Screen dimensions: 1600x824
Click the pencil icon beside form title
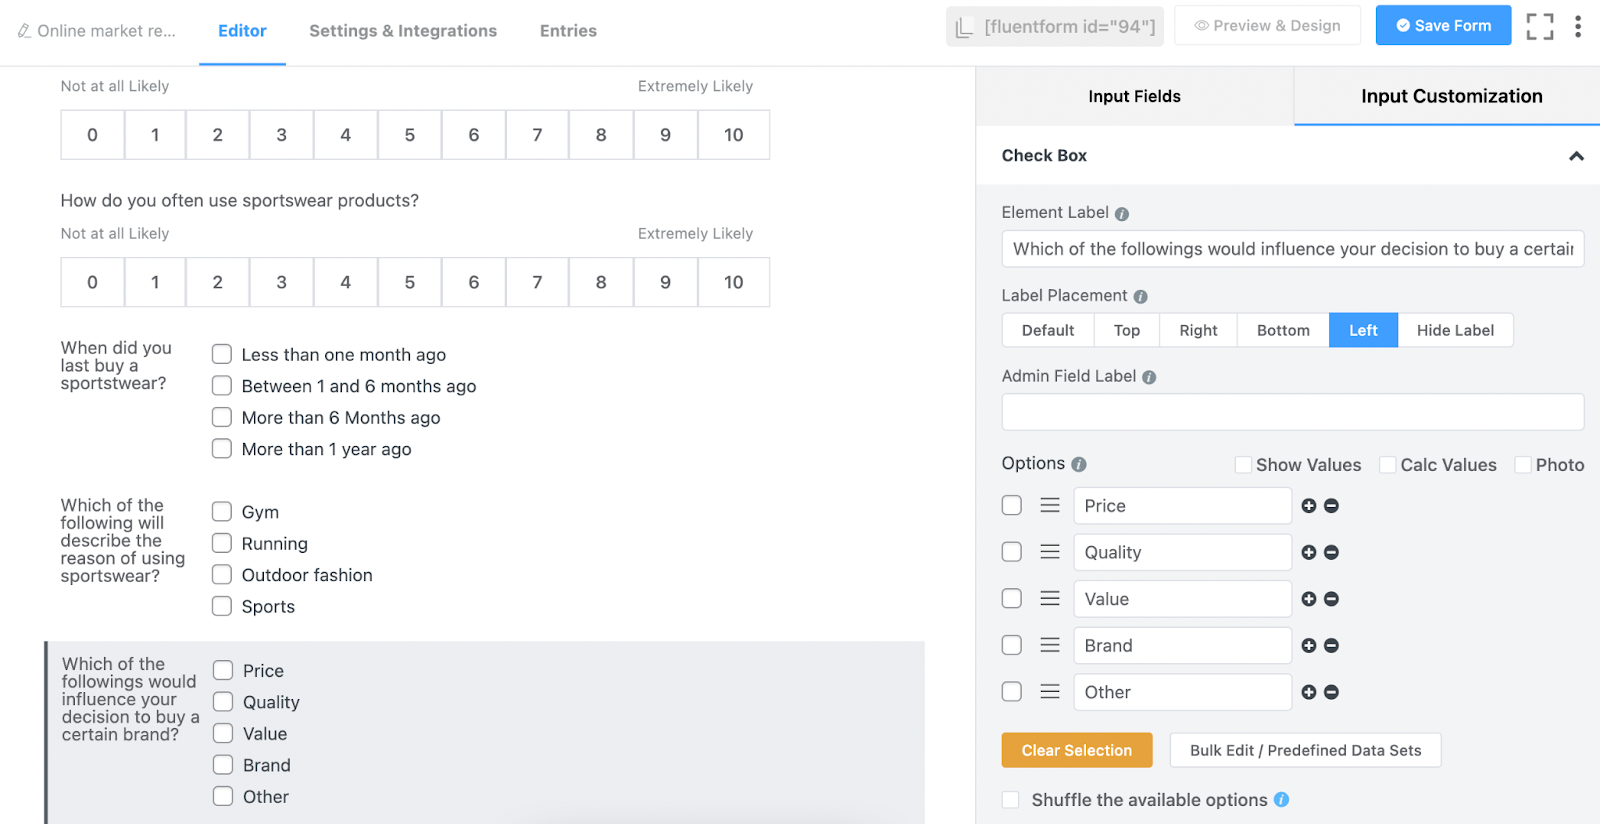click(24, 31)
